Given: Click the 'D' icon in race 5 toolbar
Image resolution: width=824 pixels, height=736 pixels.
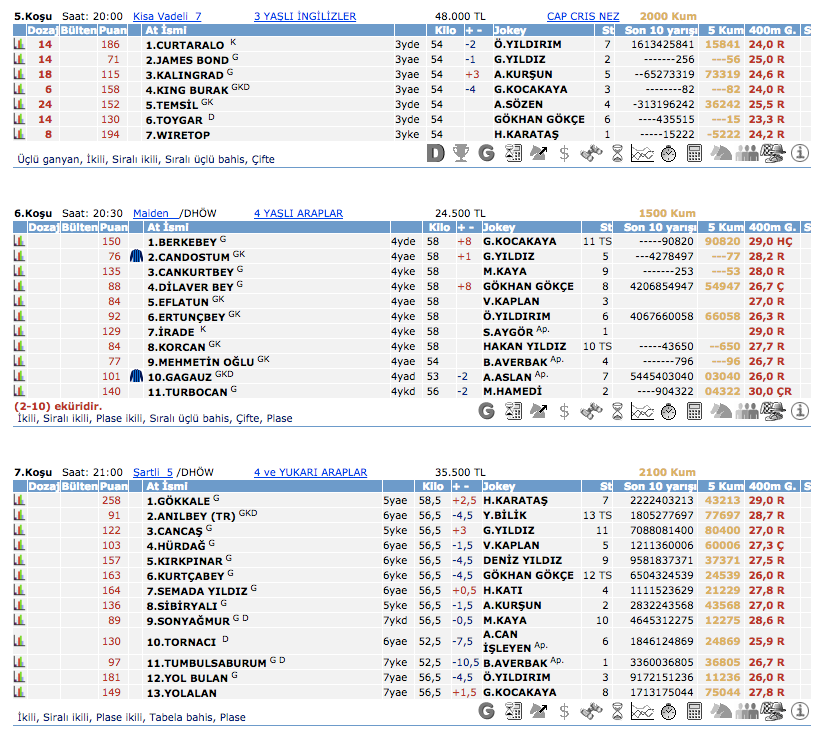Looking at the screenshot, I should pyautogui.click(x=435, y=153).
